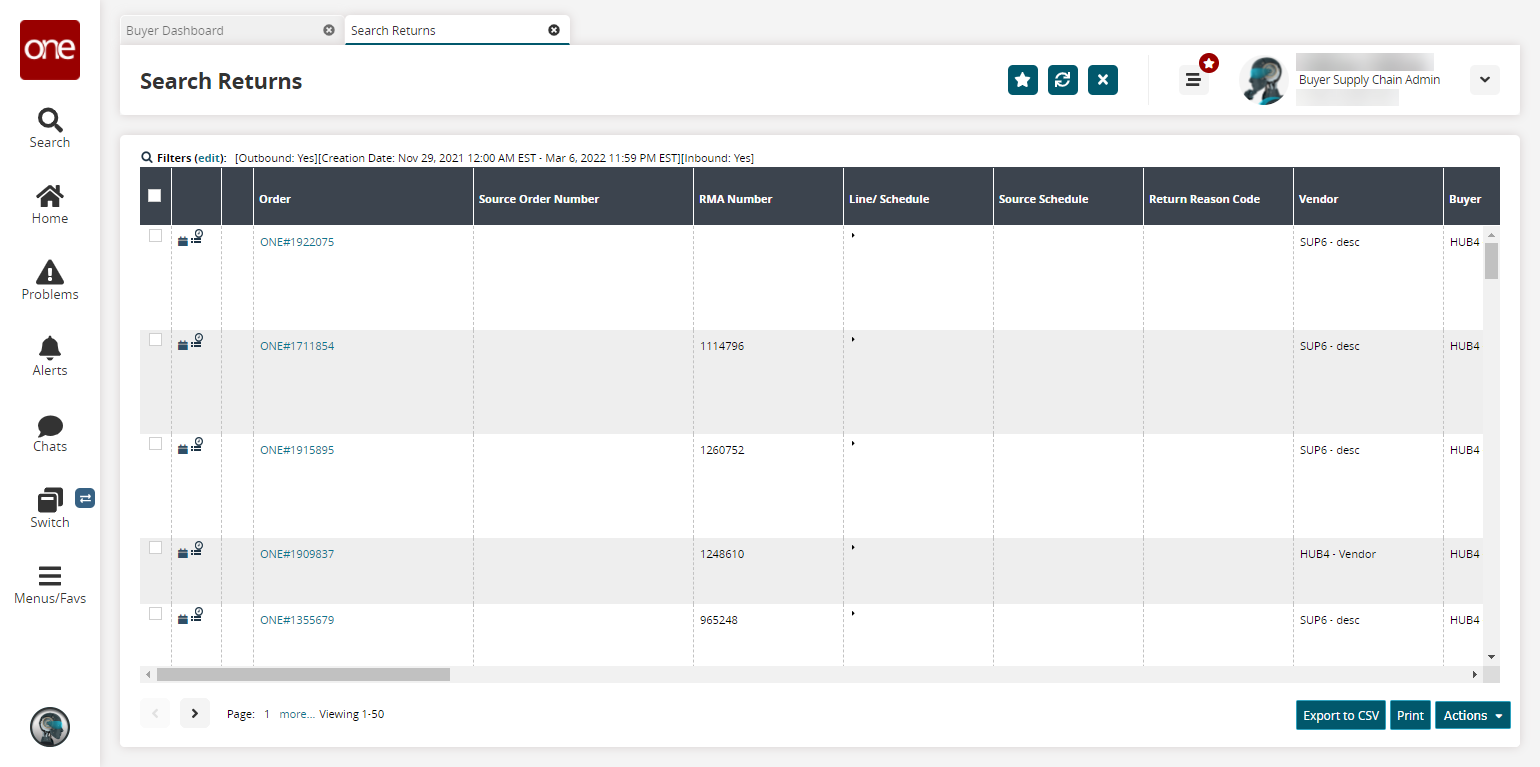The width and height of the screenshot is (1540, 767).
Task: Open order link ONE#1915895
Action: pyautogui.click(x=297, y=450)
